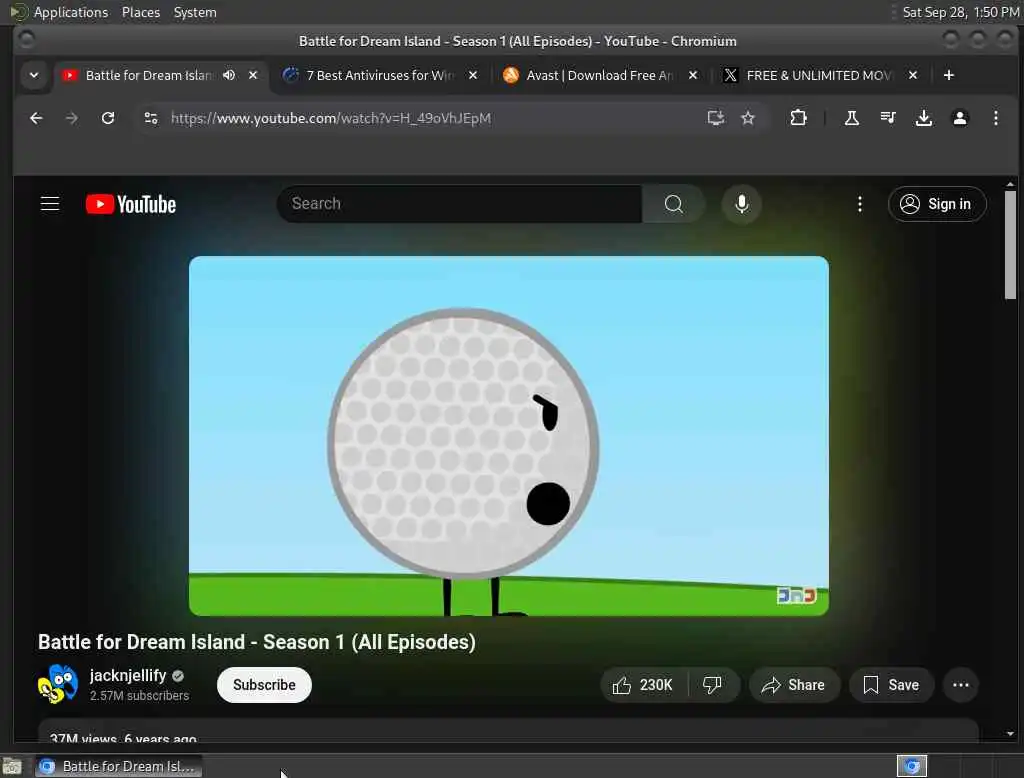Image resolution: width=1024 pixels, height=778 pixels.
Task: Subscribe to jacknjellify
Action: [264, 685]
